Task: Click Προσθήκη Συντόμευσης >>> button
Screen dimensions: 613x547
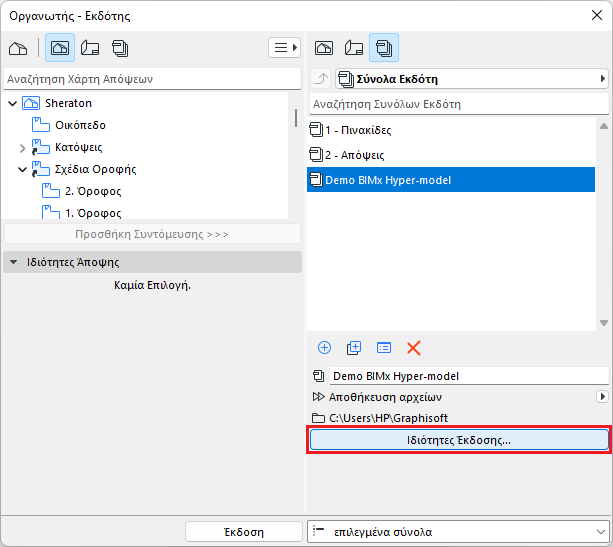Action: tap(152, 234)
